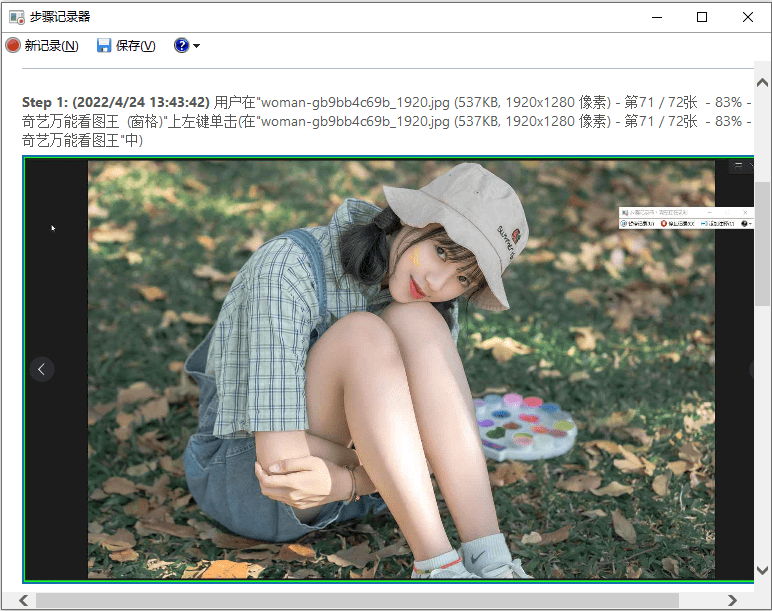Click the next-image chevron at screenshot's right edge

point(750,369)
